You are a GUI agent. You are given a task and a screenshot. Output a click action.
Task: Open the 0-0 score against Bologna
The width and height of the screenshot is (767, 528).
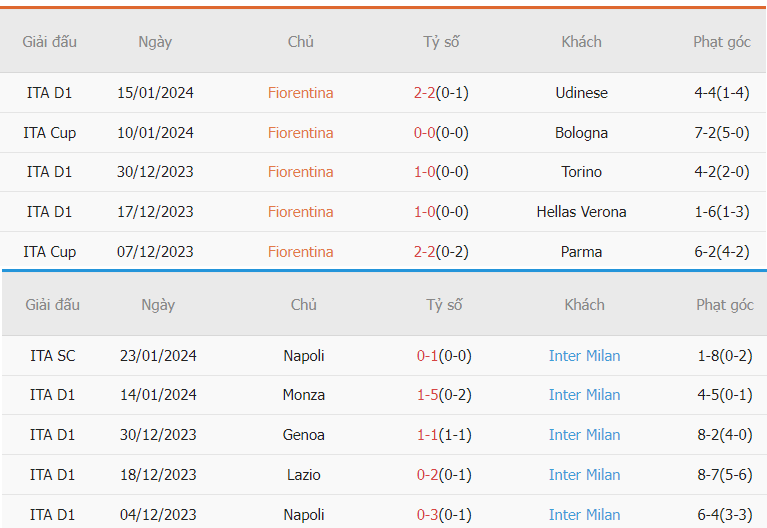pyautogui.click(x=424, y=133)
